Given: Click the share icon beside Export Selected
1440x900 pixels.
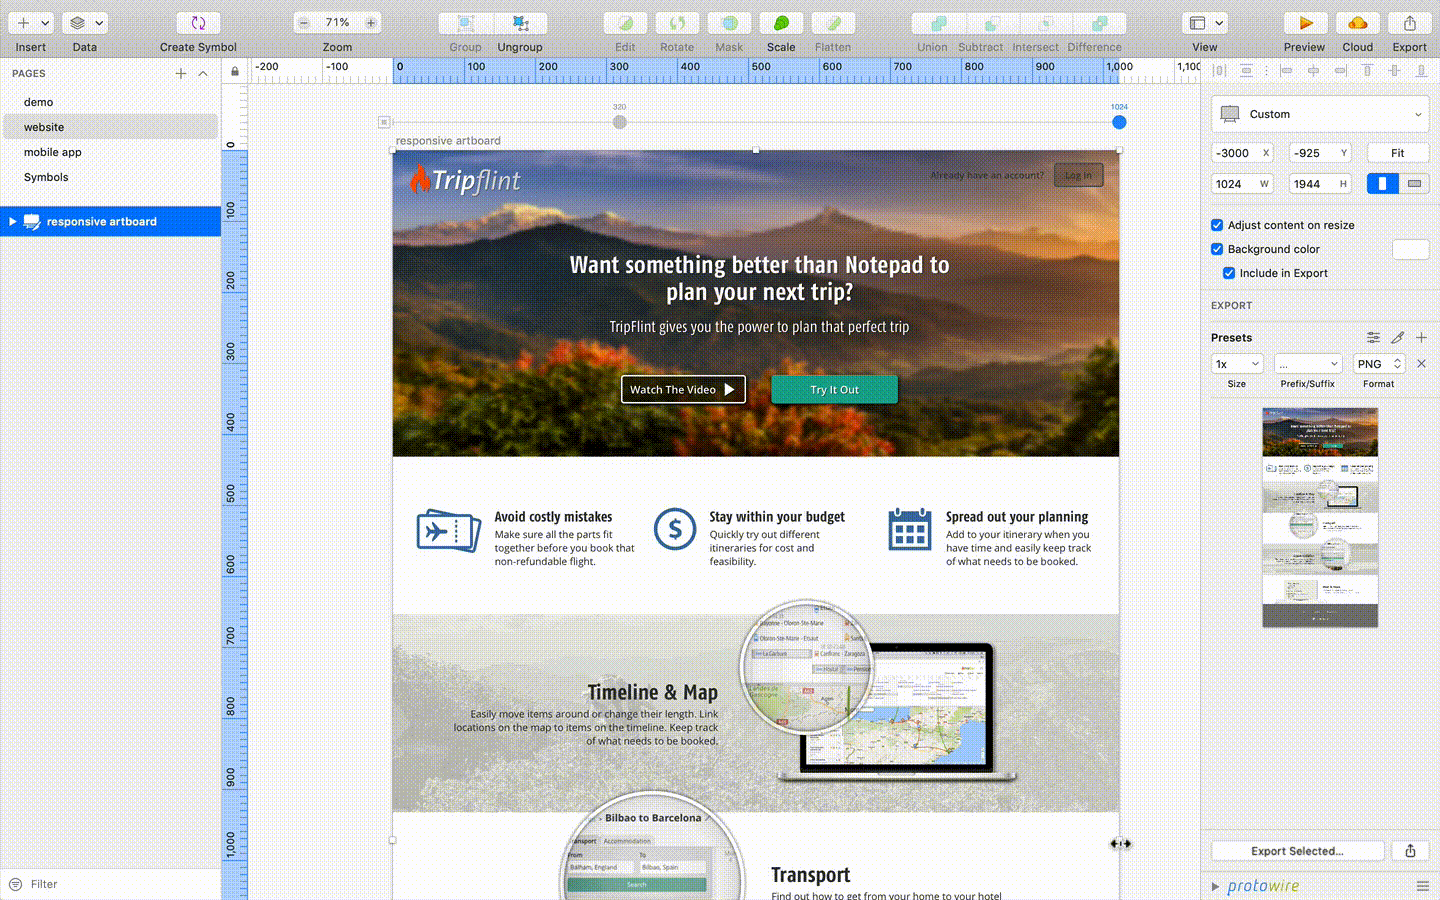Looking at the screenshot, I should pos(1410,851).
